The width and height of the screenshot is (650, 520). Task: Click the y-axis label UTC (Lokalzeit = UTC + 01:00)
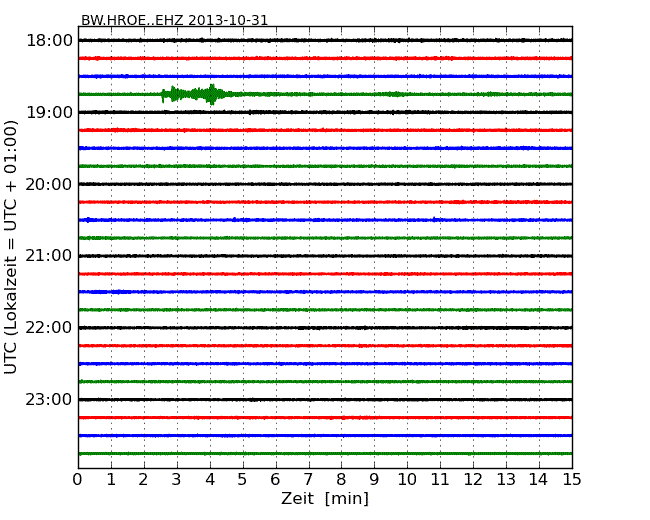[x=10, y=247]
